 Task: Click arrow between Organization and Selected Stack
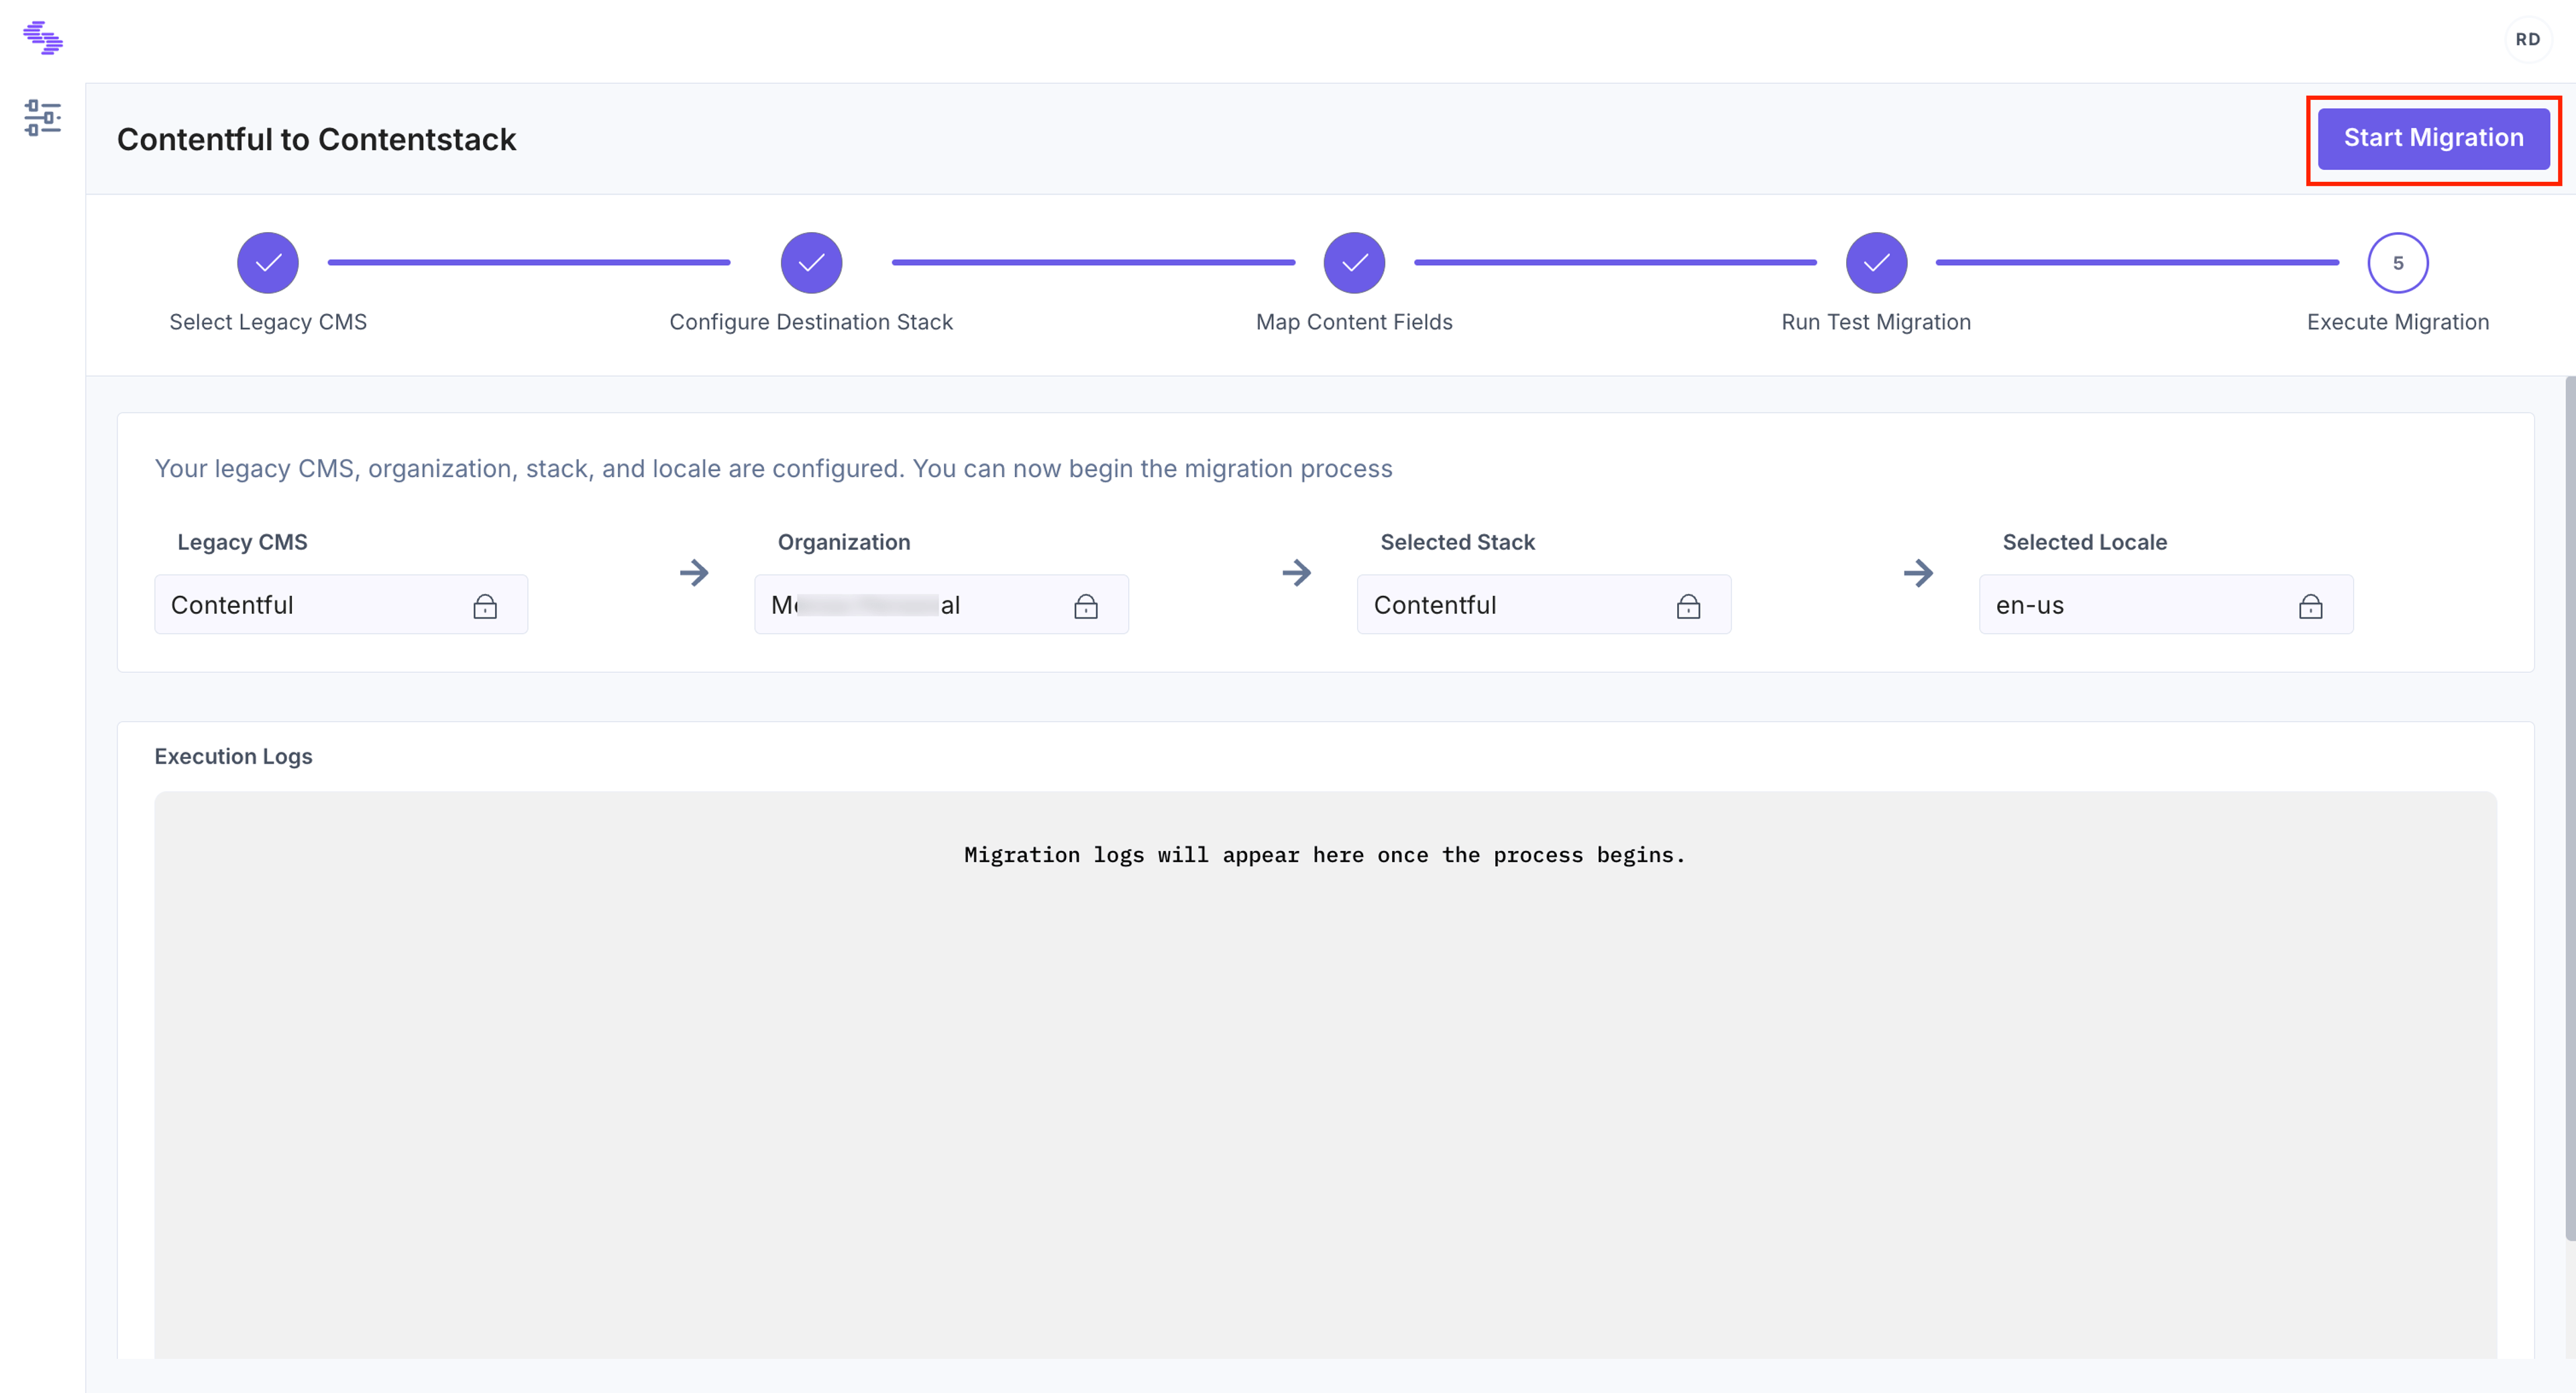pyautogui.click(x=1296, y=573)
